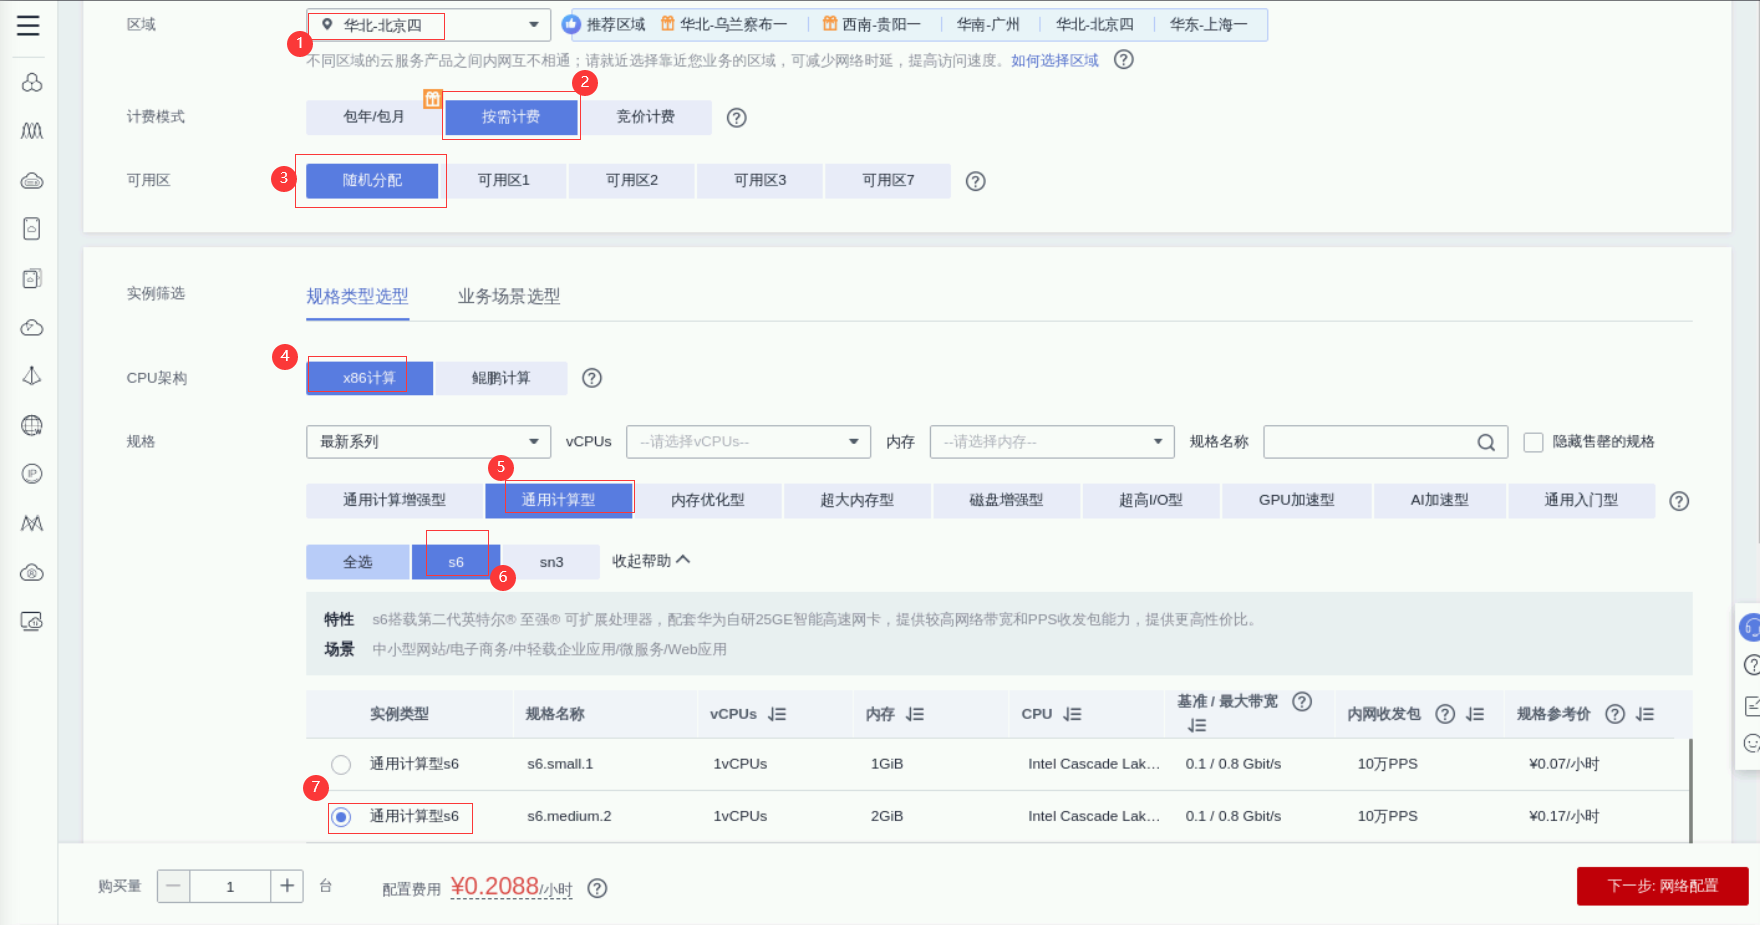Select 包年/包月 billing mode

373,117
